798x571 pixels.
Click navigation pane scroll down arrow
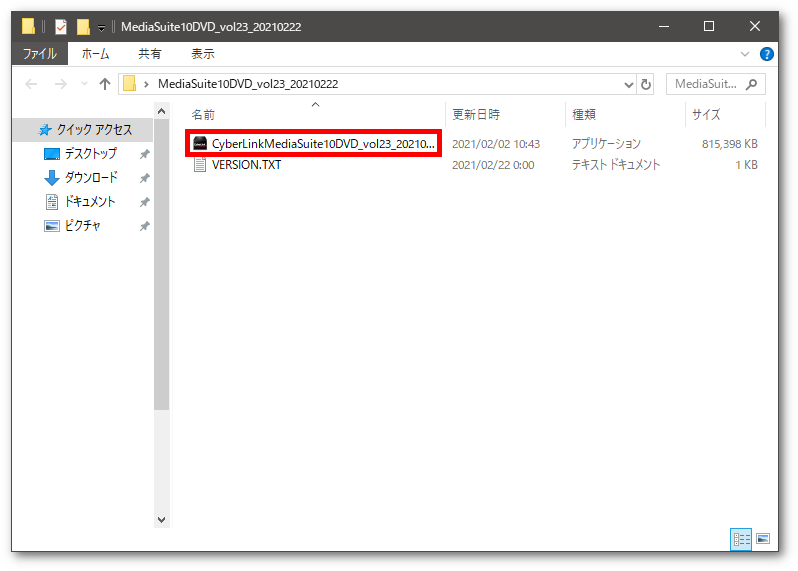click(161, 520)
